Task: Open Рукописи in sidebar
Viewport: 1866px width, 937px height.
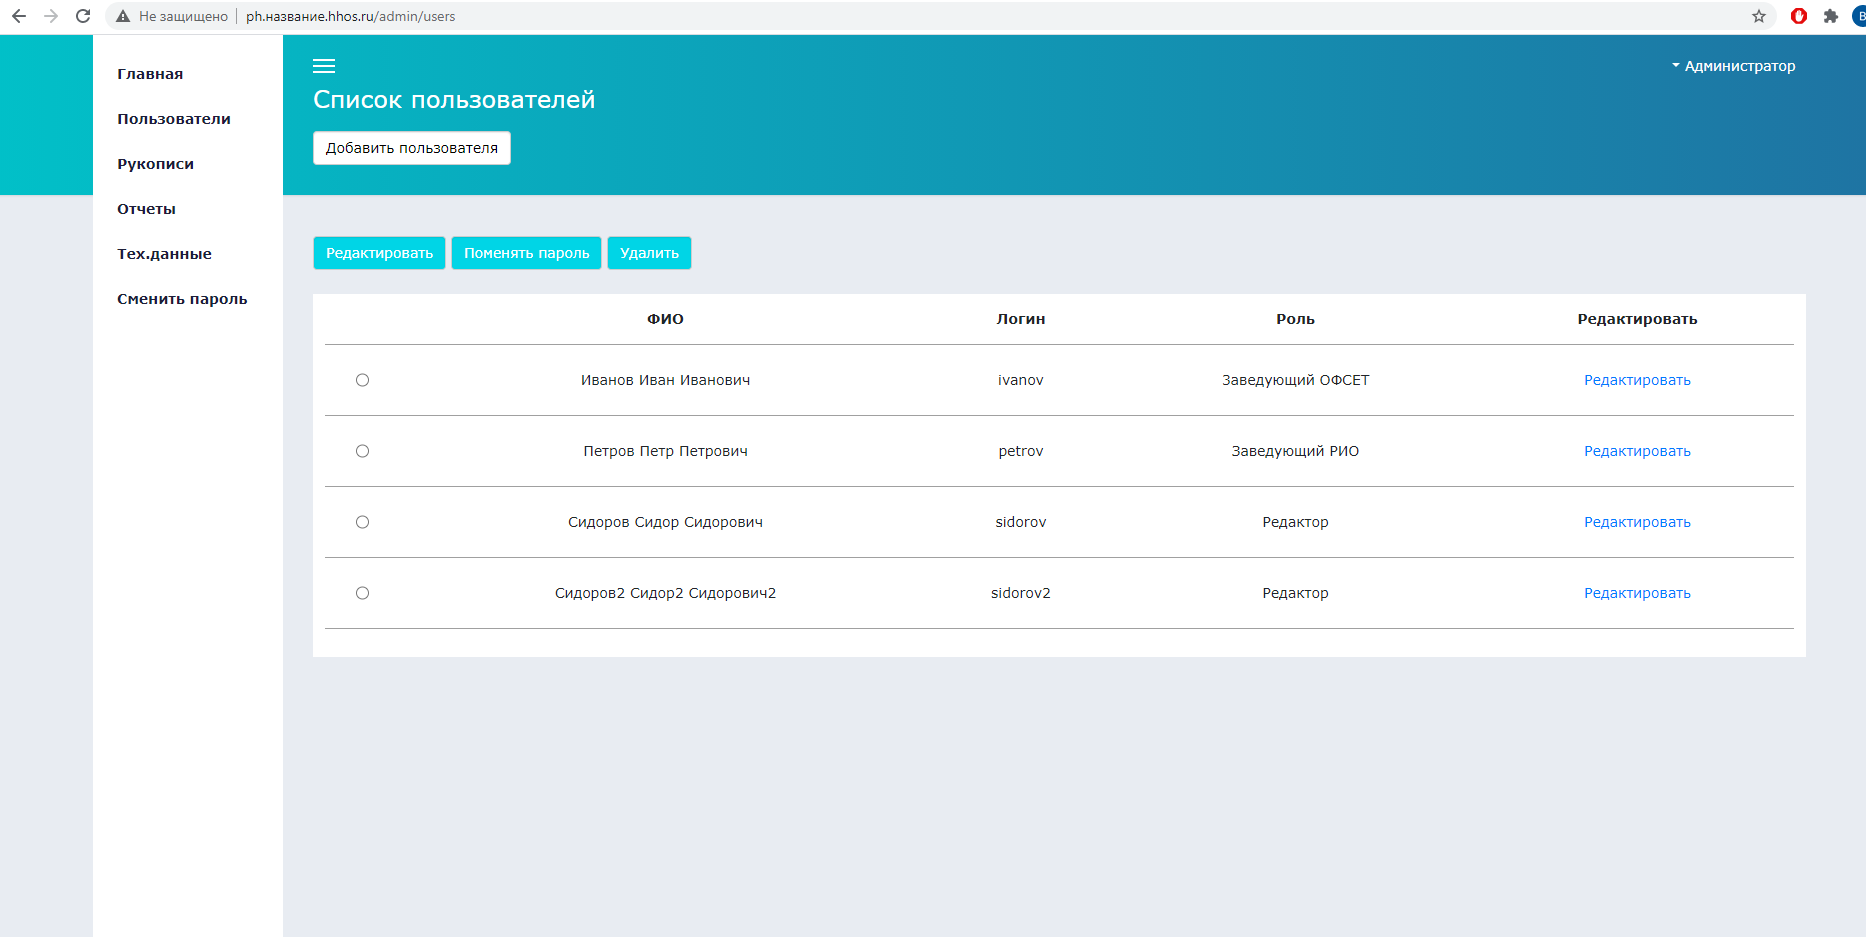Action: point(155,164)
